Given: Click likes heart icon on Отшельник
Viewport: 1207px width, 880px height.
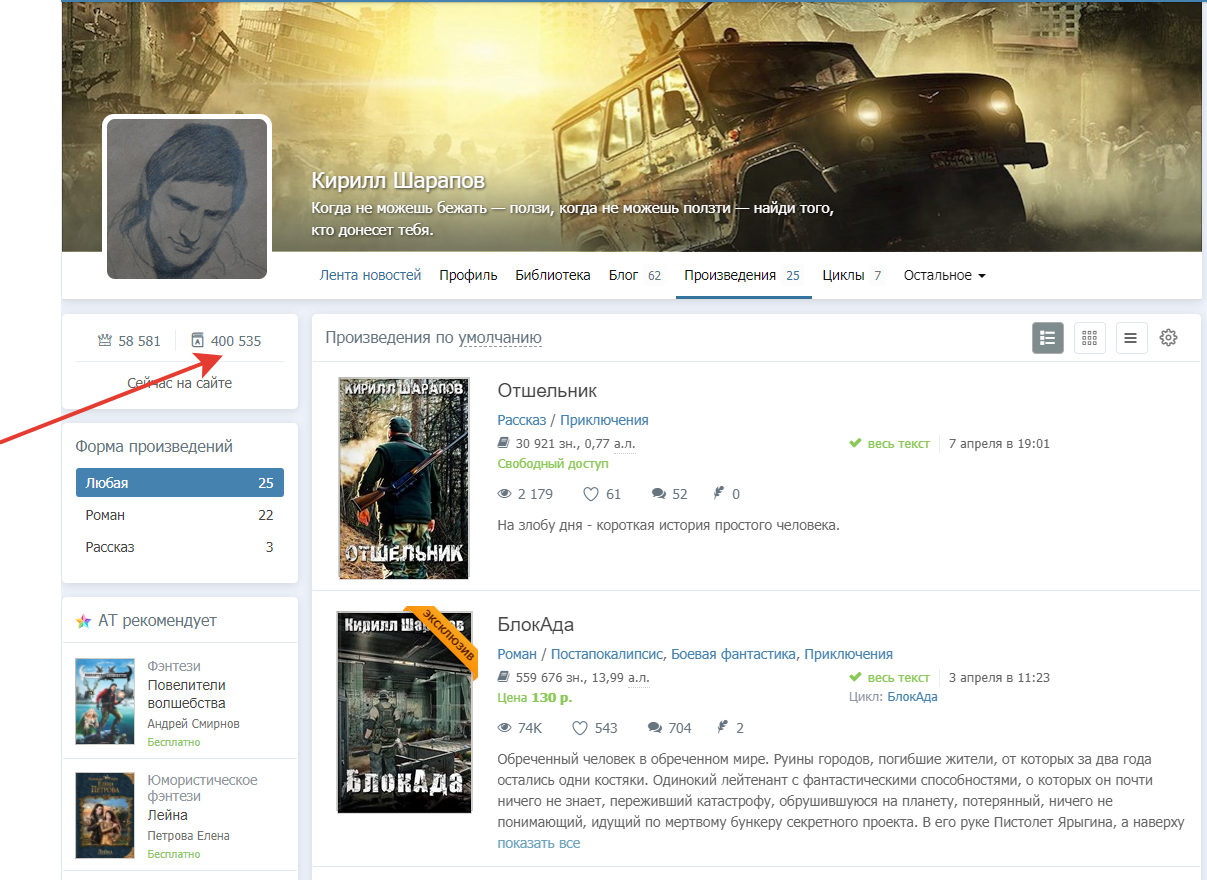Looking at the screenshot, I should [x=590, y=494].
